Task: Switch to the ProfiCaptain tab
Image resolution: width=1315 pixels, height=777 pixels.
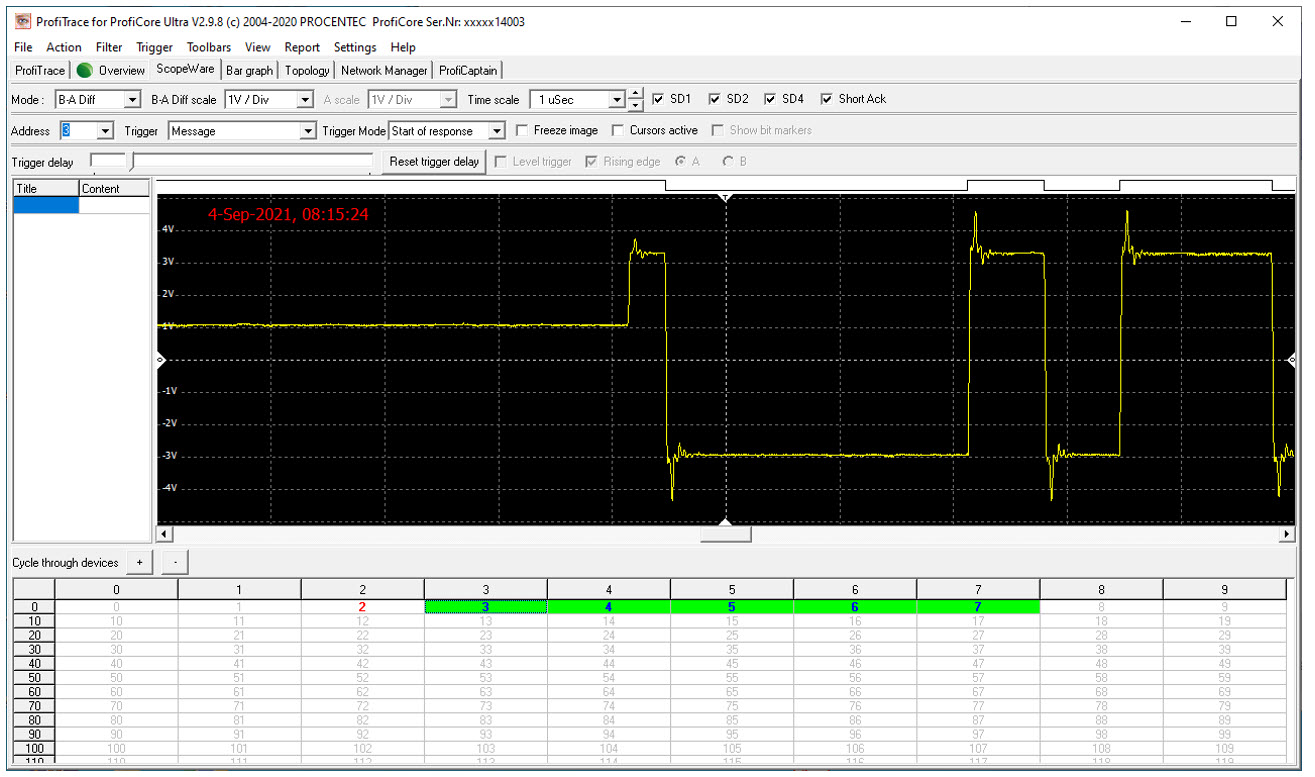Action: tap(468, 71)
